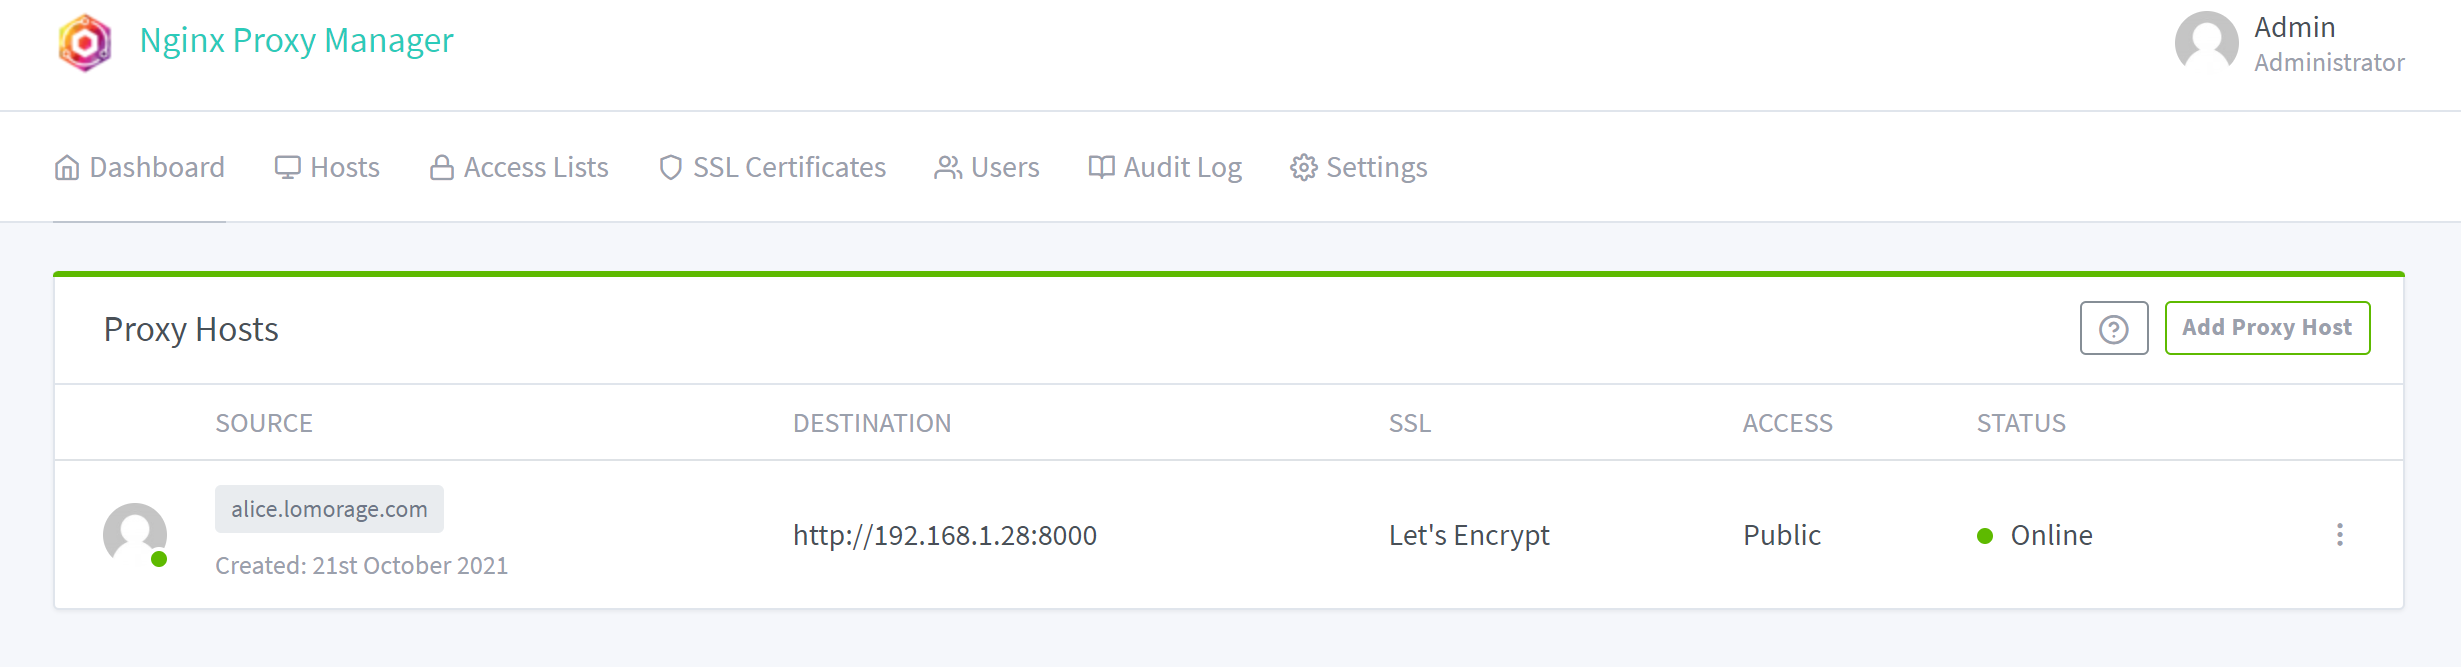Open the three-dot menu for alice.lomorage.com
This screenshot has height=667, width=2461.
coord(2340,535)
